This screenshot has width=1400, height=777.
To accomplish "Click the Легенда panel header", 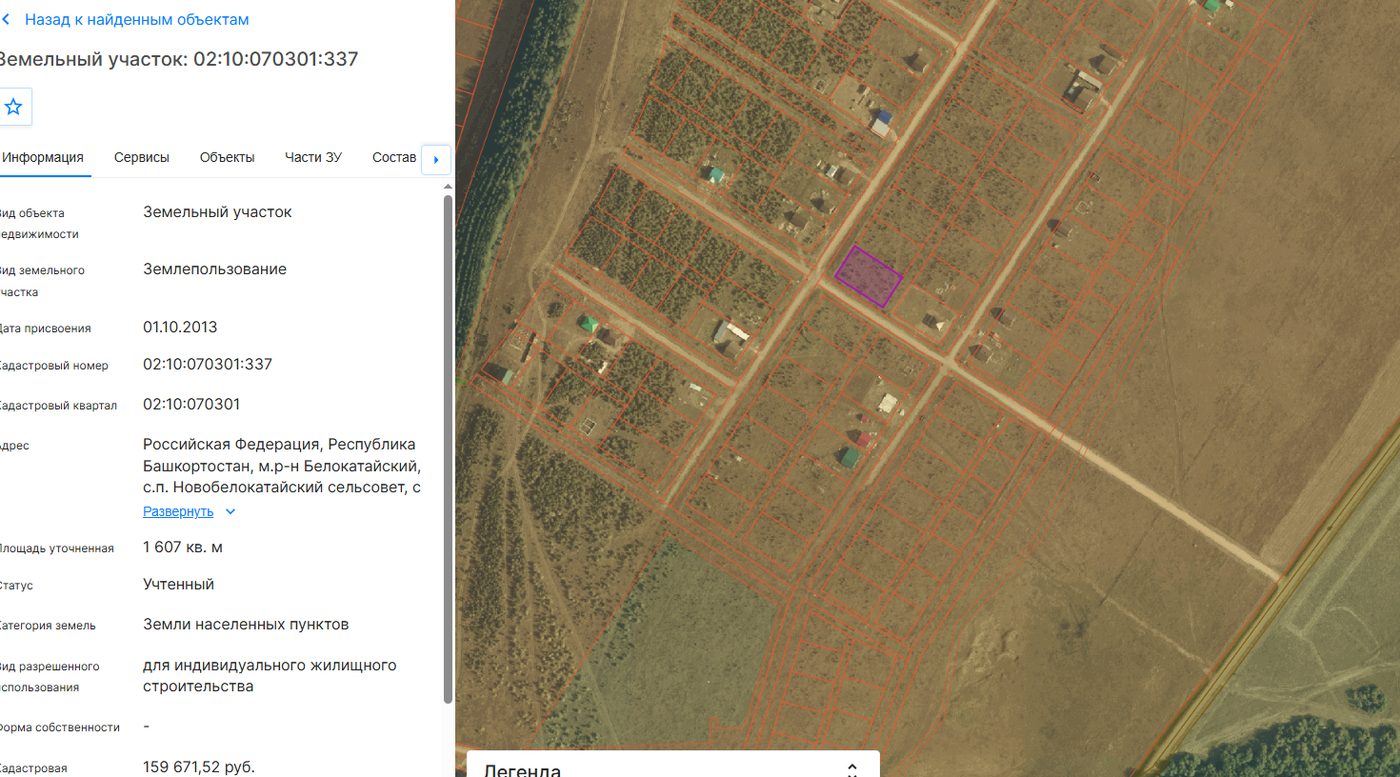I will [x=673, y=765].
